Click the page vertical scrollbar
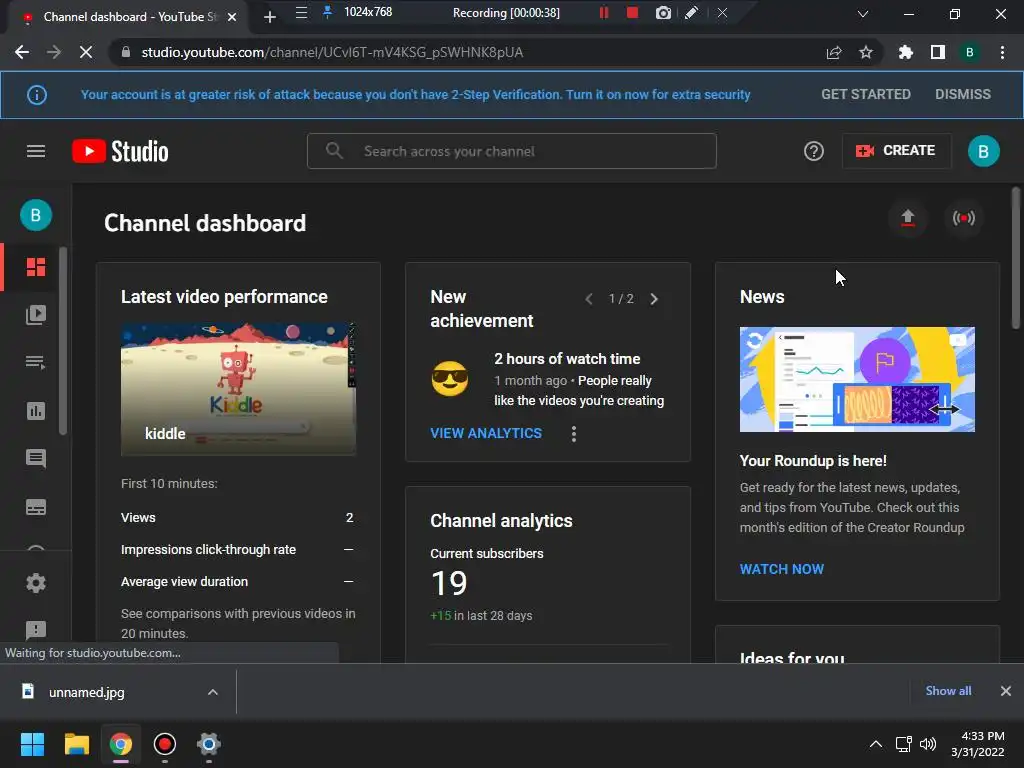Image resolution: width=1024 pixels, height=768 pixels. tap(1016, 258)
